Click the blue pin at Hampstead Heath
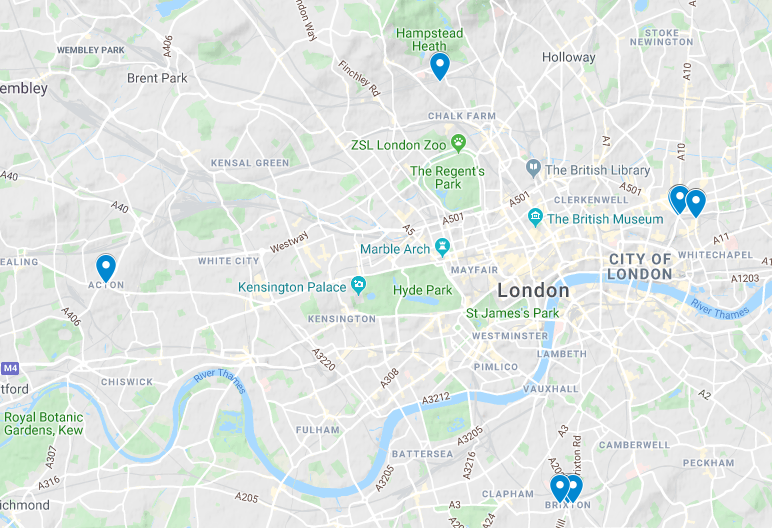This screenshot has height=528, width=772. [440, 66]
